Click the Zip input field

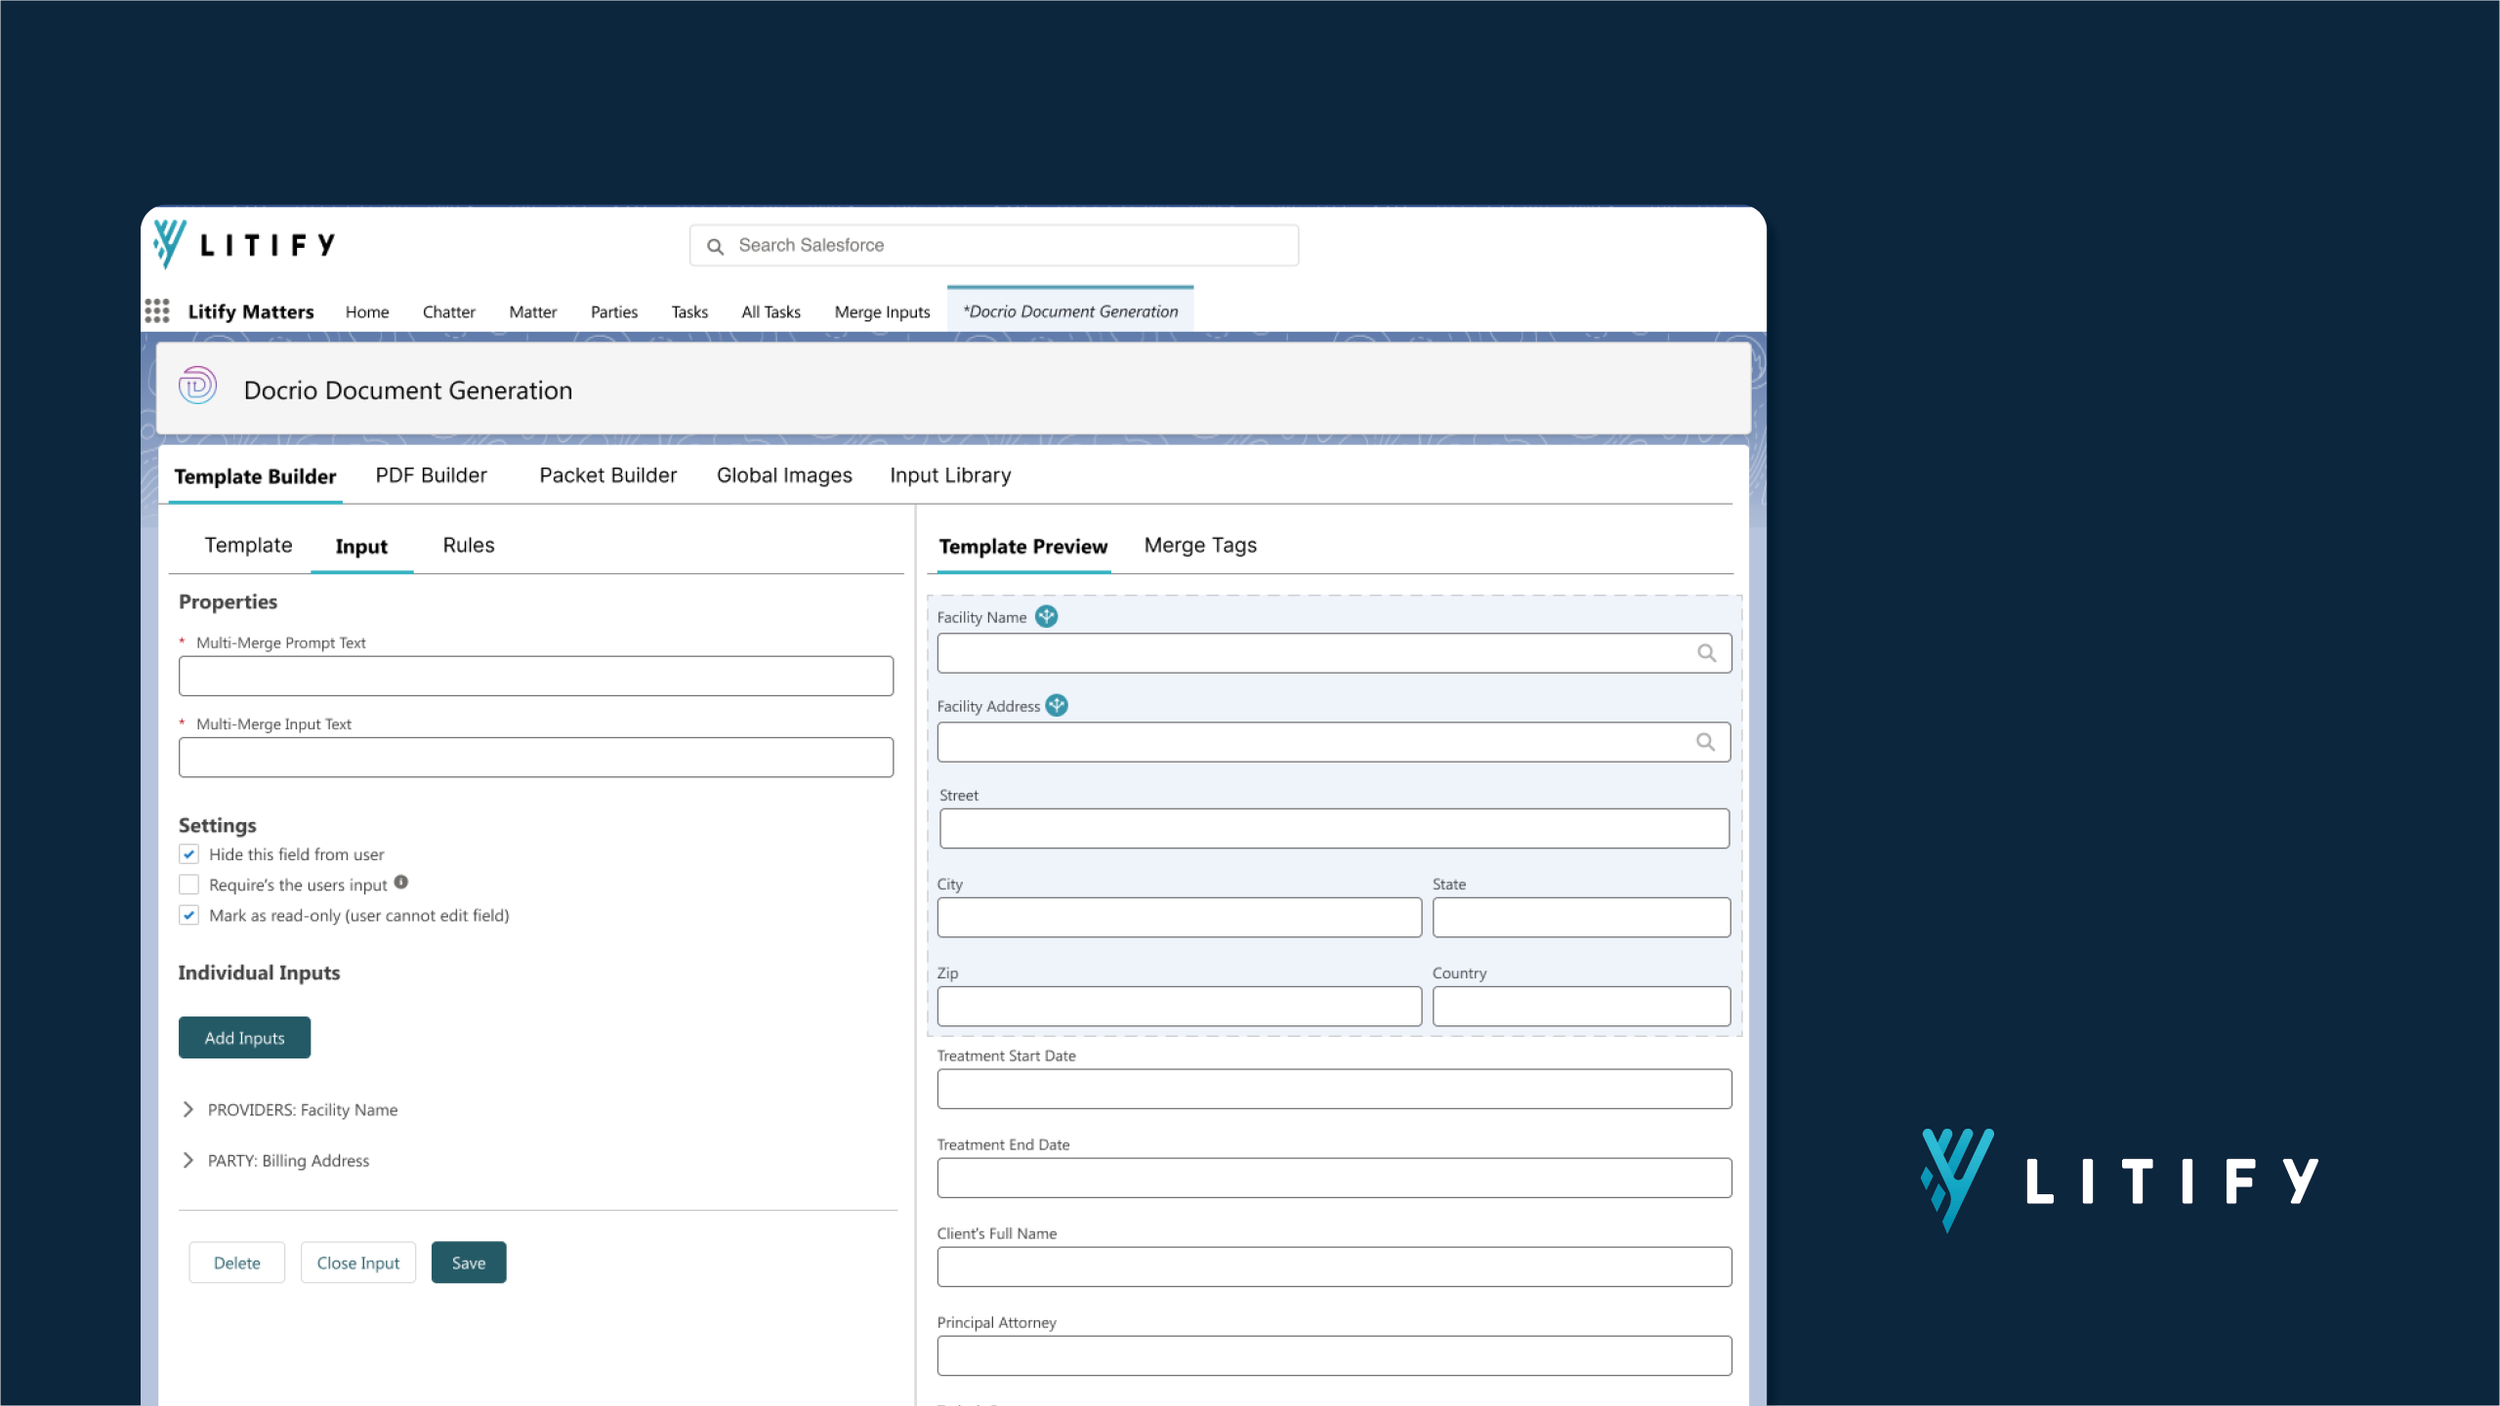click(1179, 1007)
